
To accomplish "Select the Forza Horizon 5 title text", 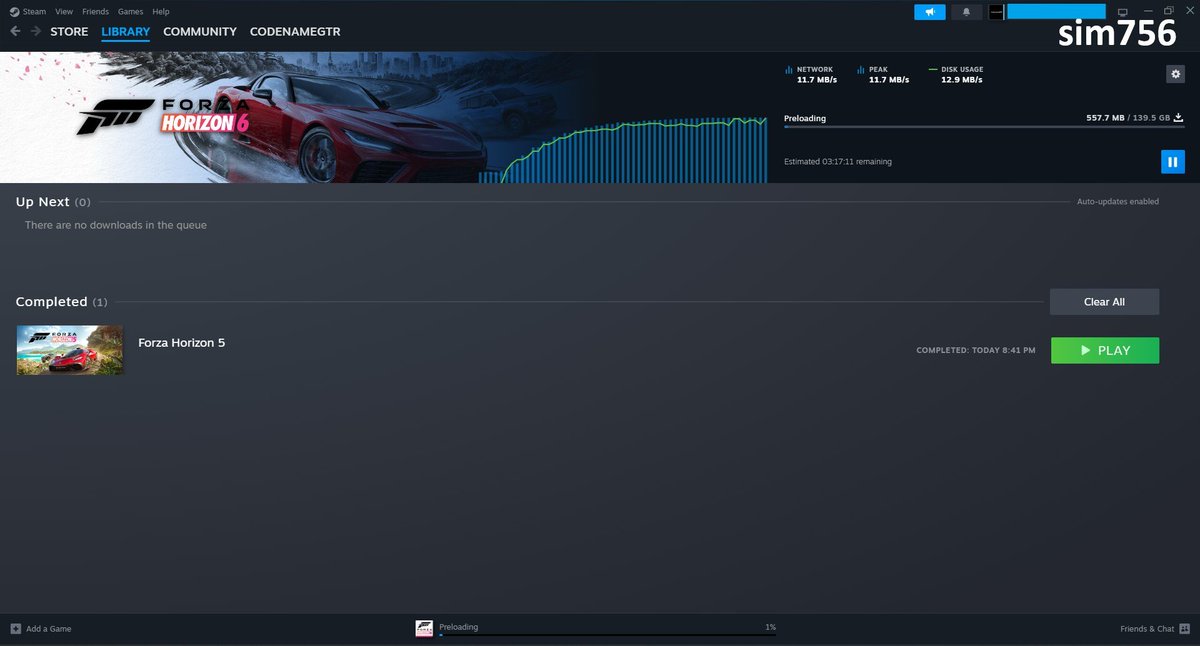I will pos(182,343).
